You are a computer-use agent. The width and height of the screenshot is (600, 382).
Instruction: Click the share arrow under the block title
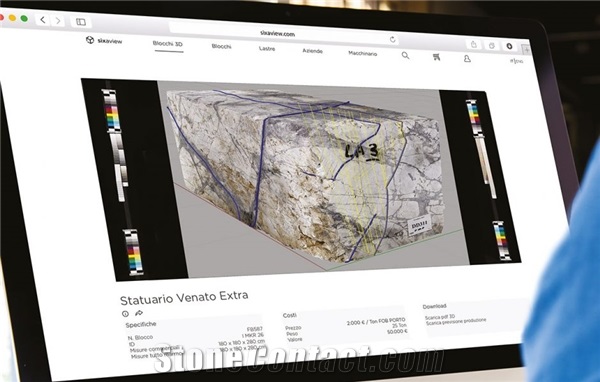click(139, 313)
